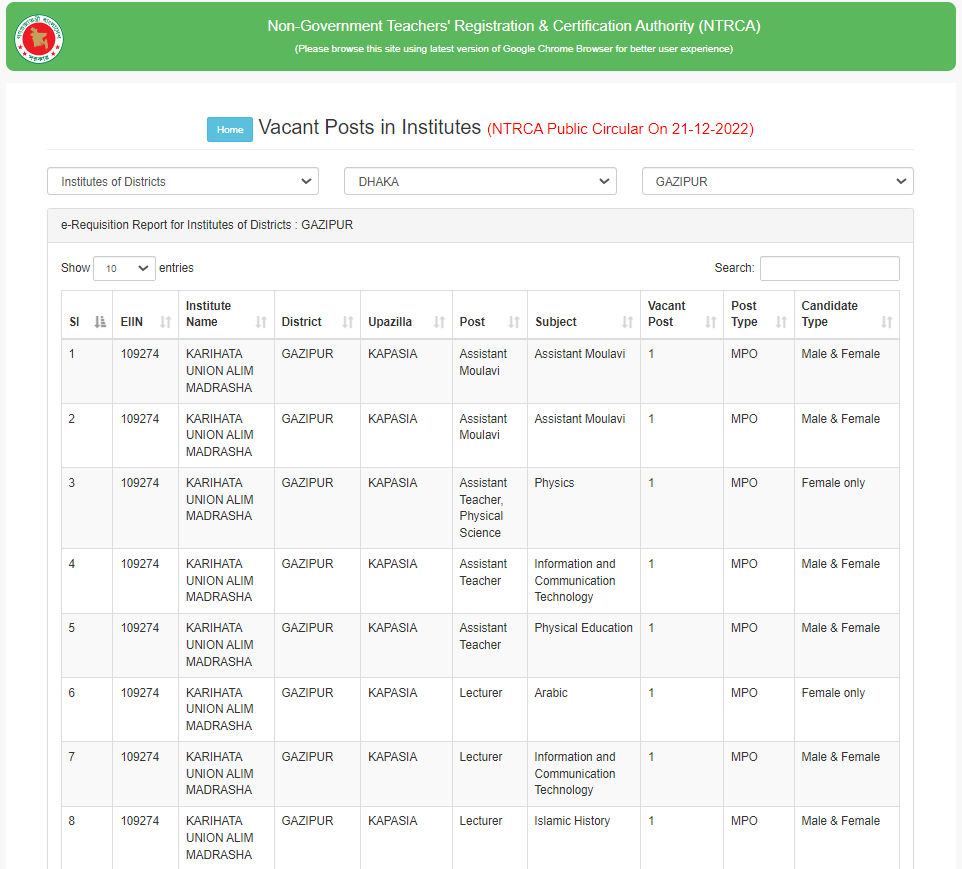Click Physics subject in row 3
This screenshot has width=962, height=869.
tap(554, 483)
